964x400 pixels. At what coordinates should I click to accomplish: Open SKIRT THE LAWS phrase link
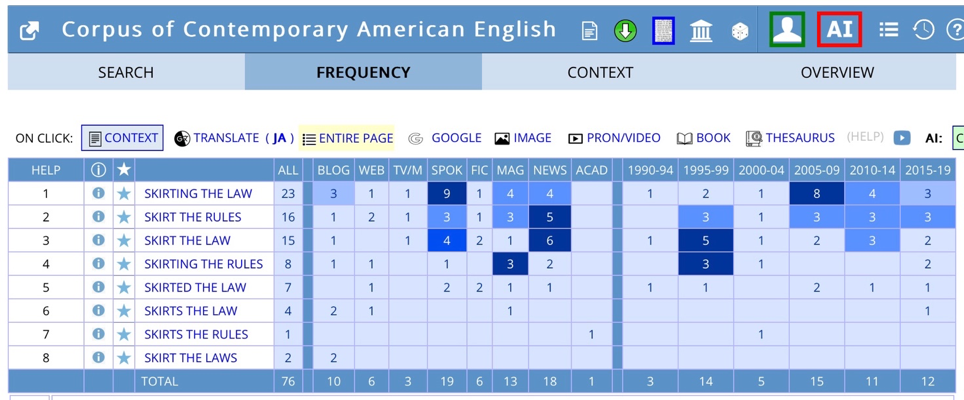191,358
